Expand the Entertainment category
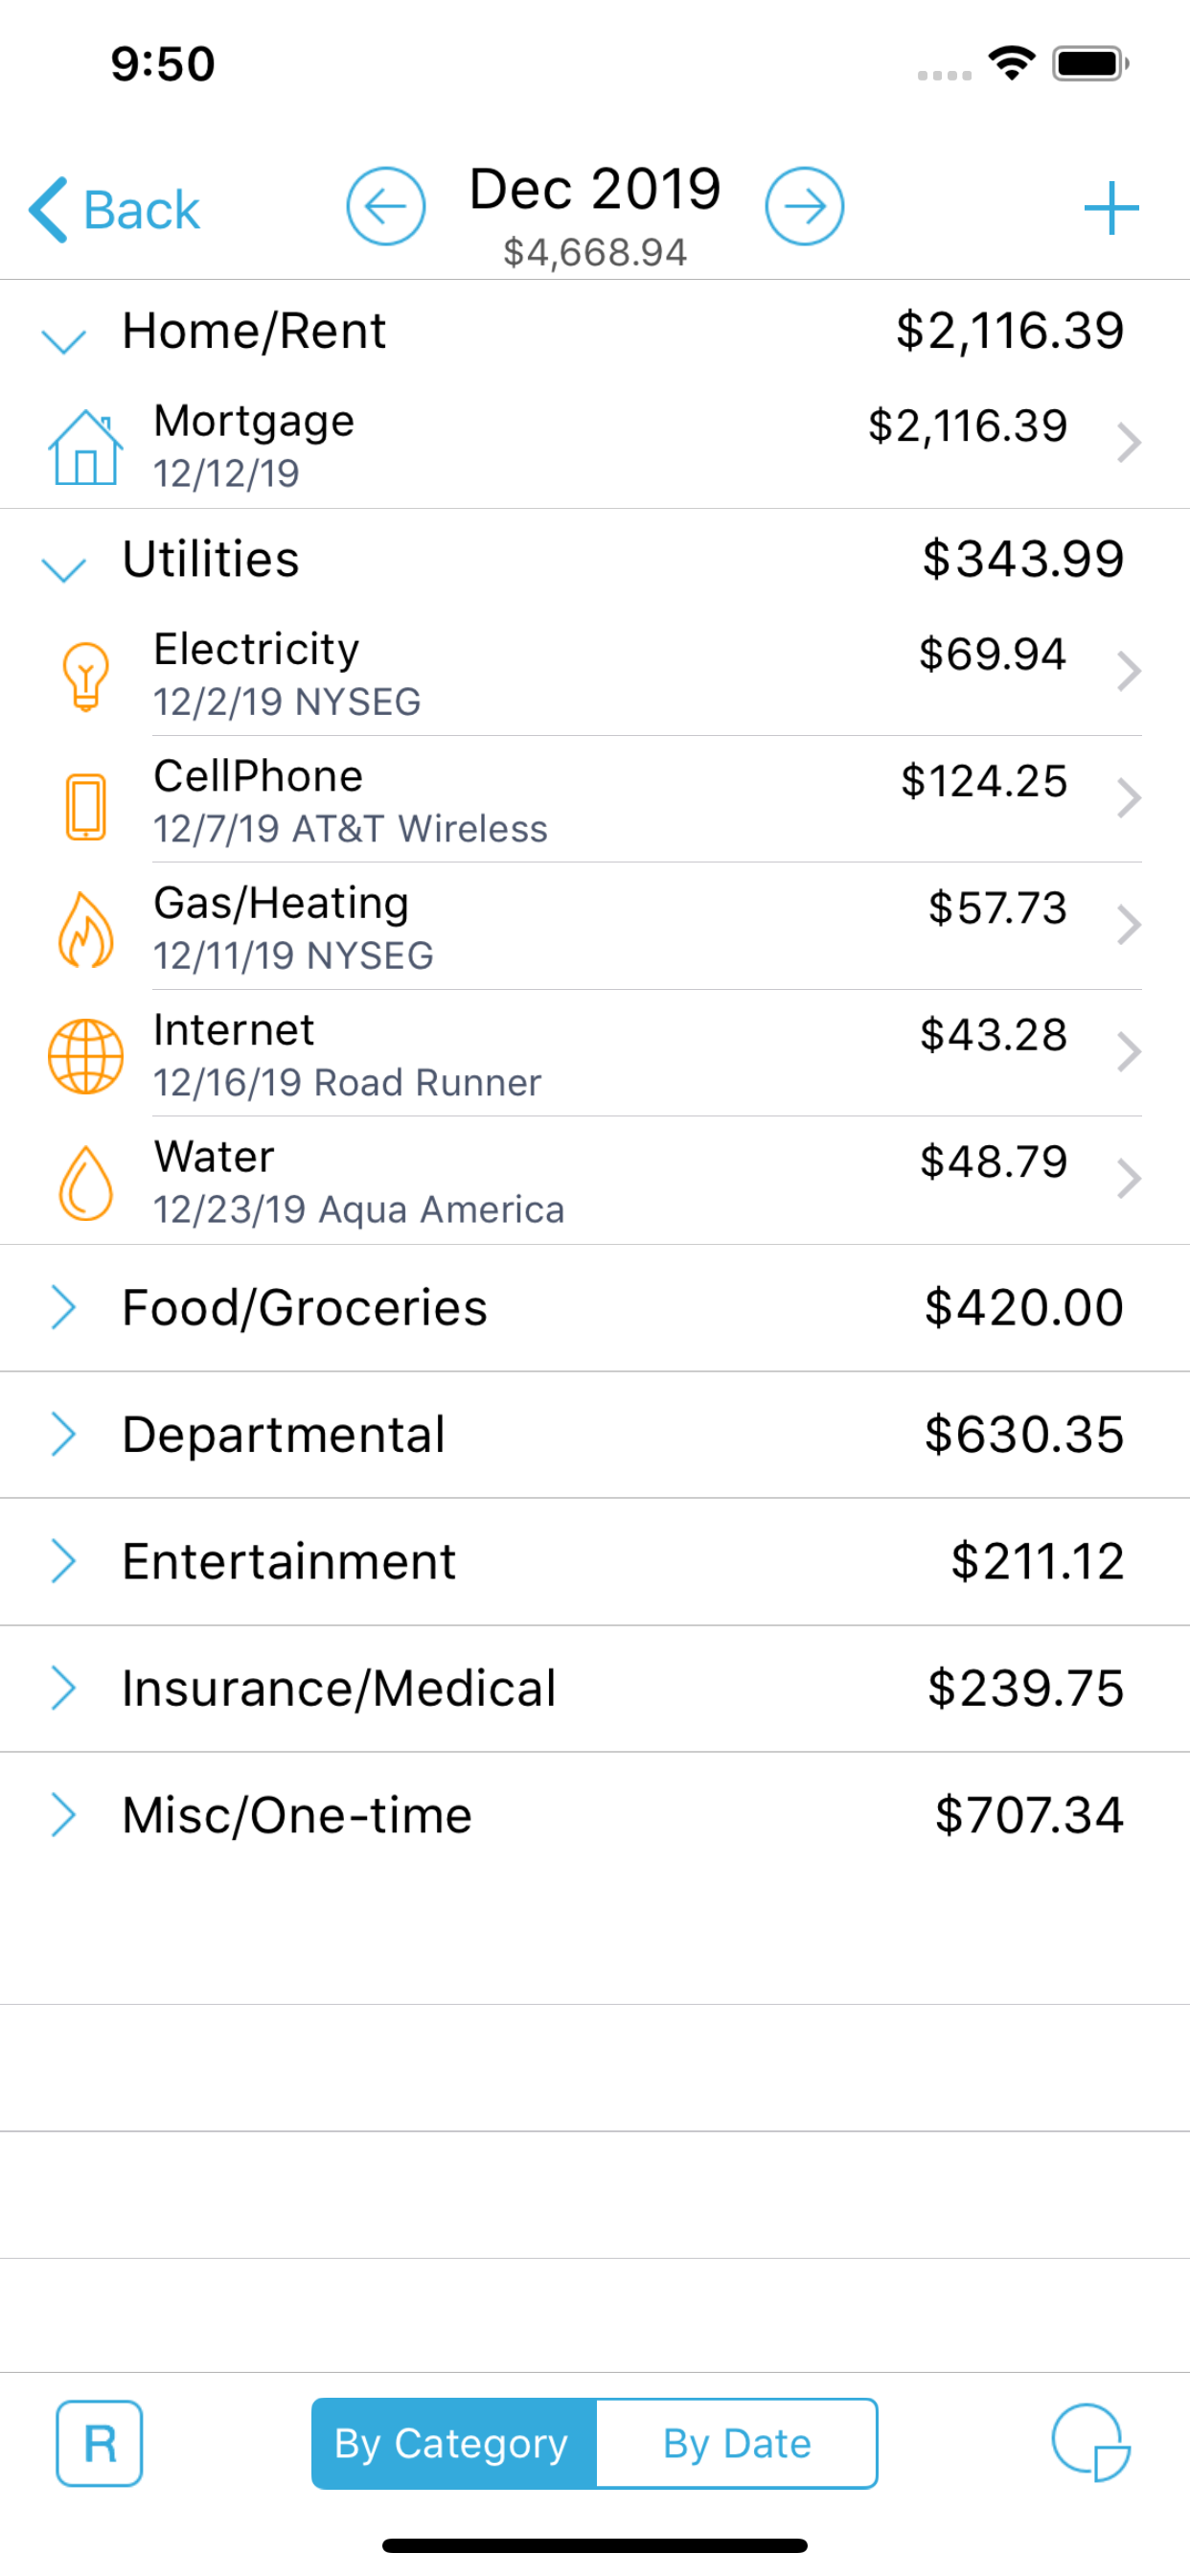Viewport: 1190px width, 2576px height. click(63, 1561)
